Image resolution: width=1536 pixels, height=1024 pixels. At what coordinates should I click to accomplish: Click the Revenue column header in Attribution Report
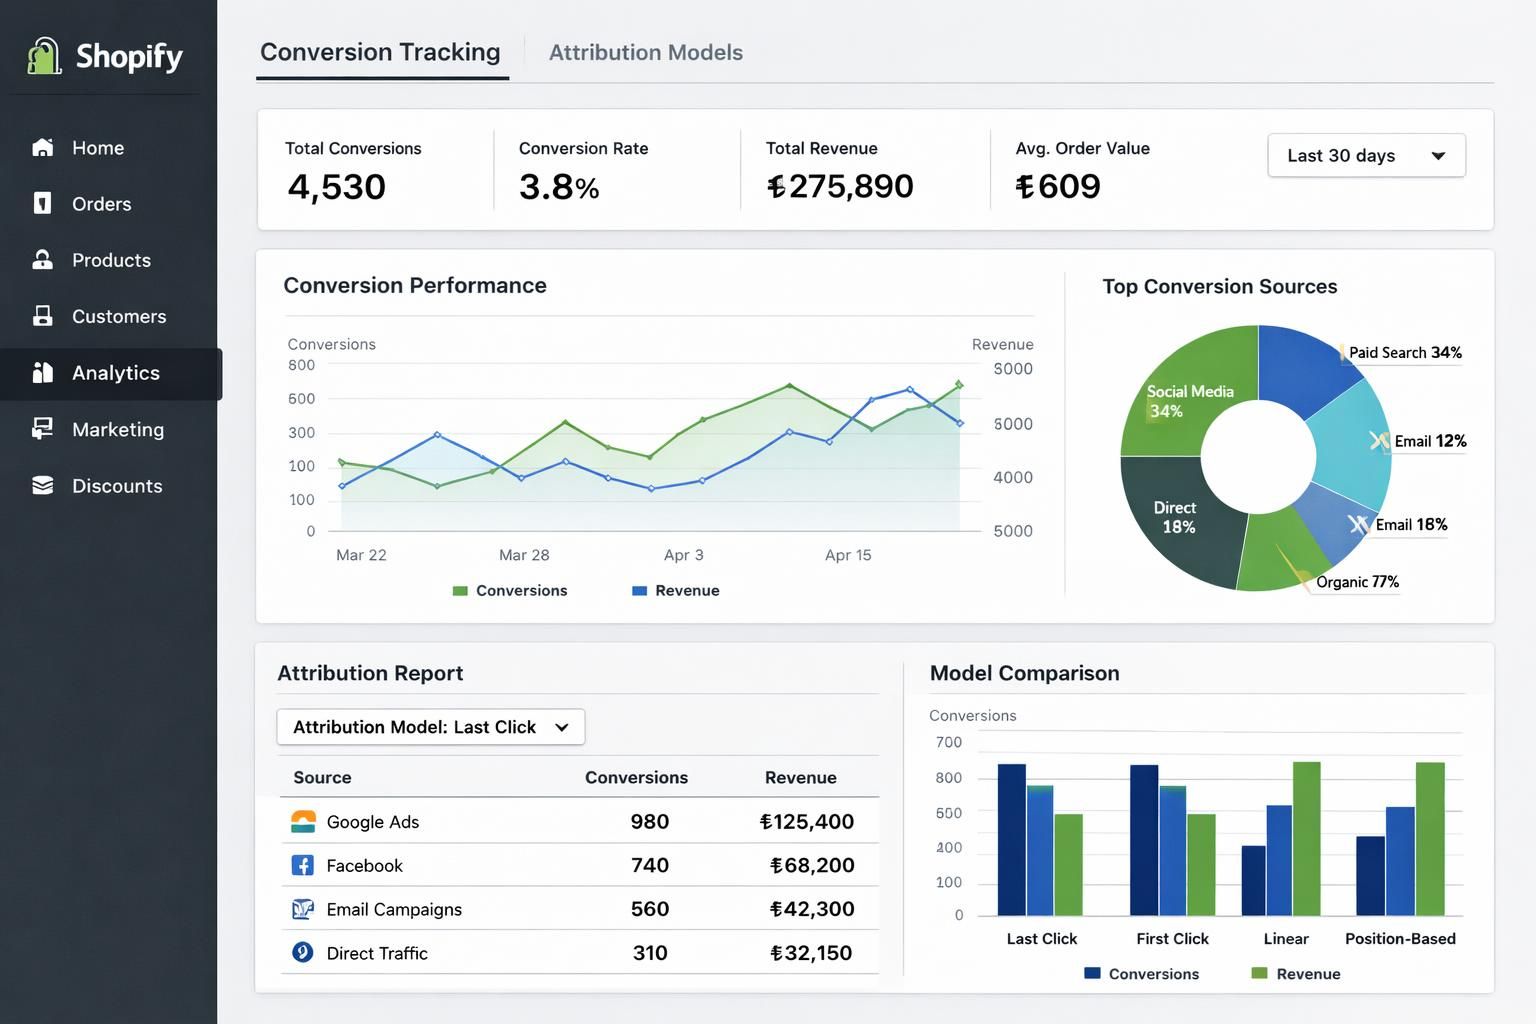pos(800,777)
